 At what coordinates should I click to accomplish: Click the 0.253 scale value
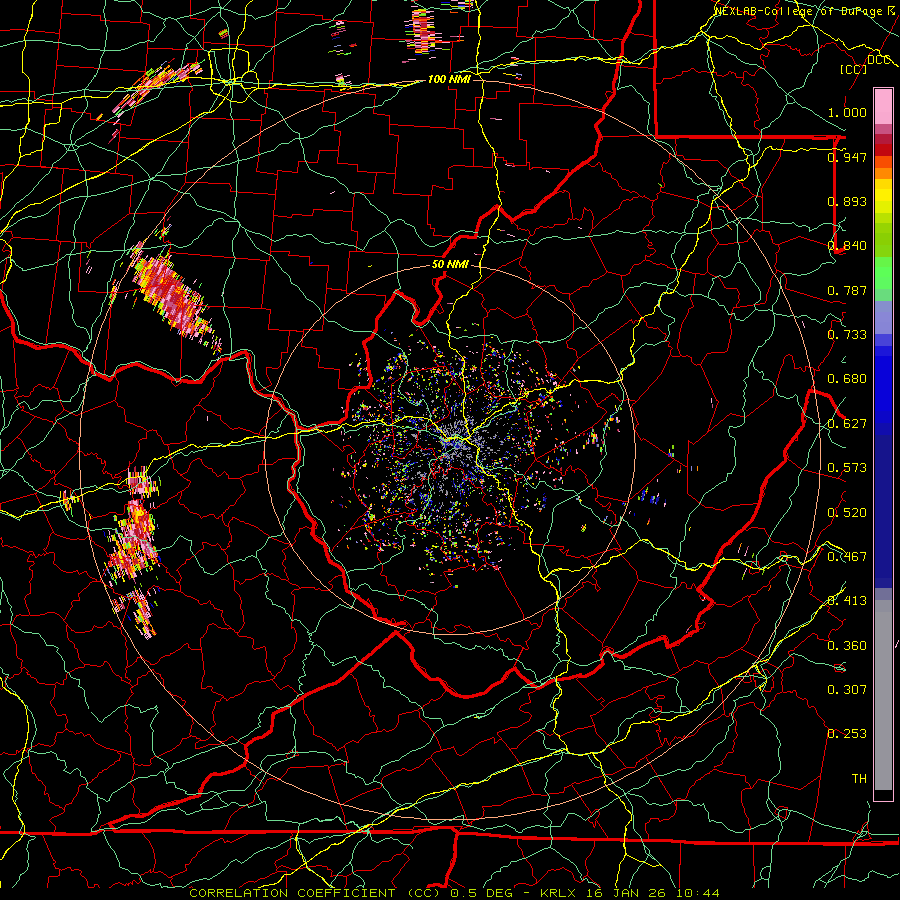847,734
